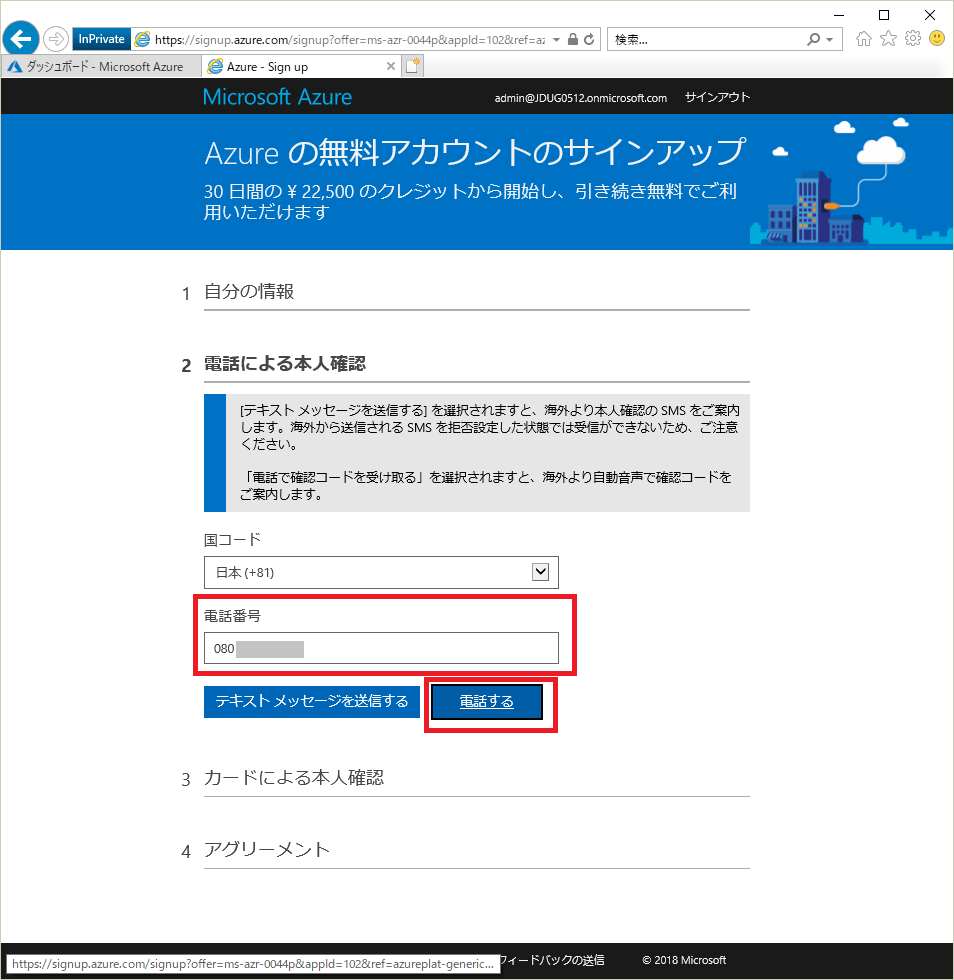Click the Home icon
The width and height of the screenshot is (954, 980).
pos(864,39)
